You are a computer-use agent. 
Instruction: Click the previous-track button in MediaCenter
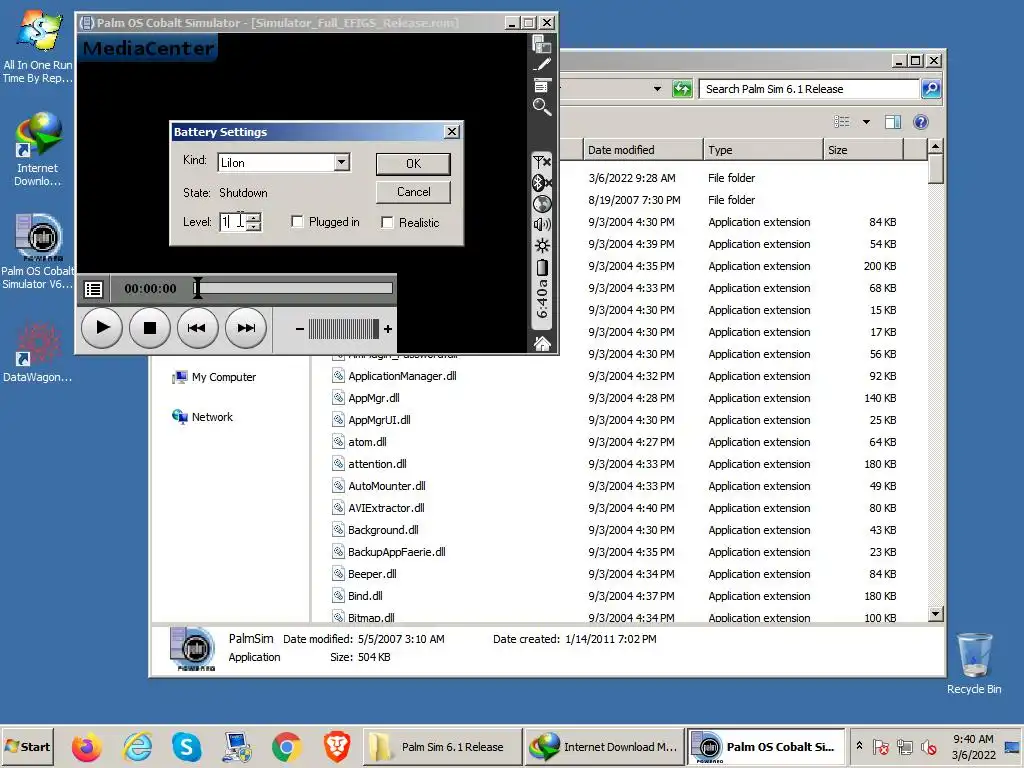click(x=197, y=328)
